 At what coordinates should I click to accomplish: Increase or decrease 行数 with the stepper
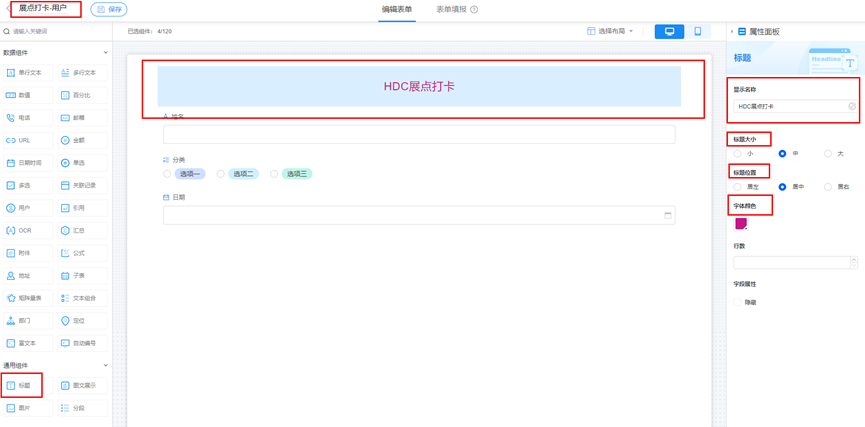[x=854, y=262]
